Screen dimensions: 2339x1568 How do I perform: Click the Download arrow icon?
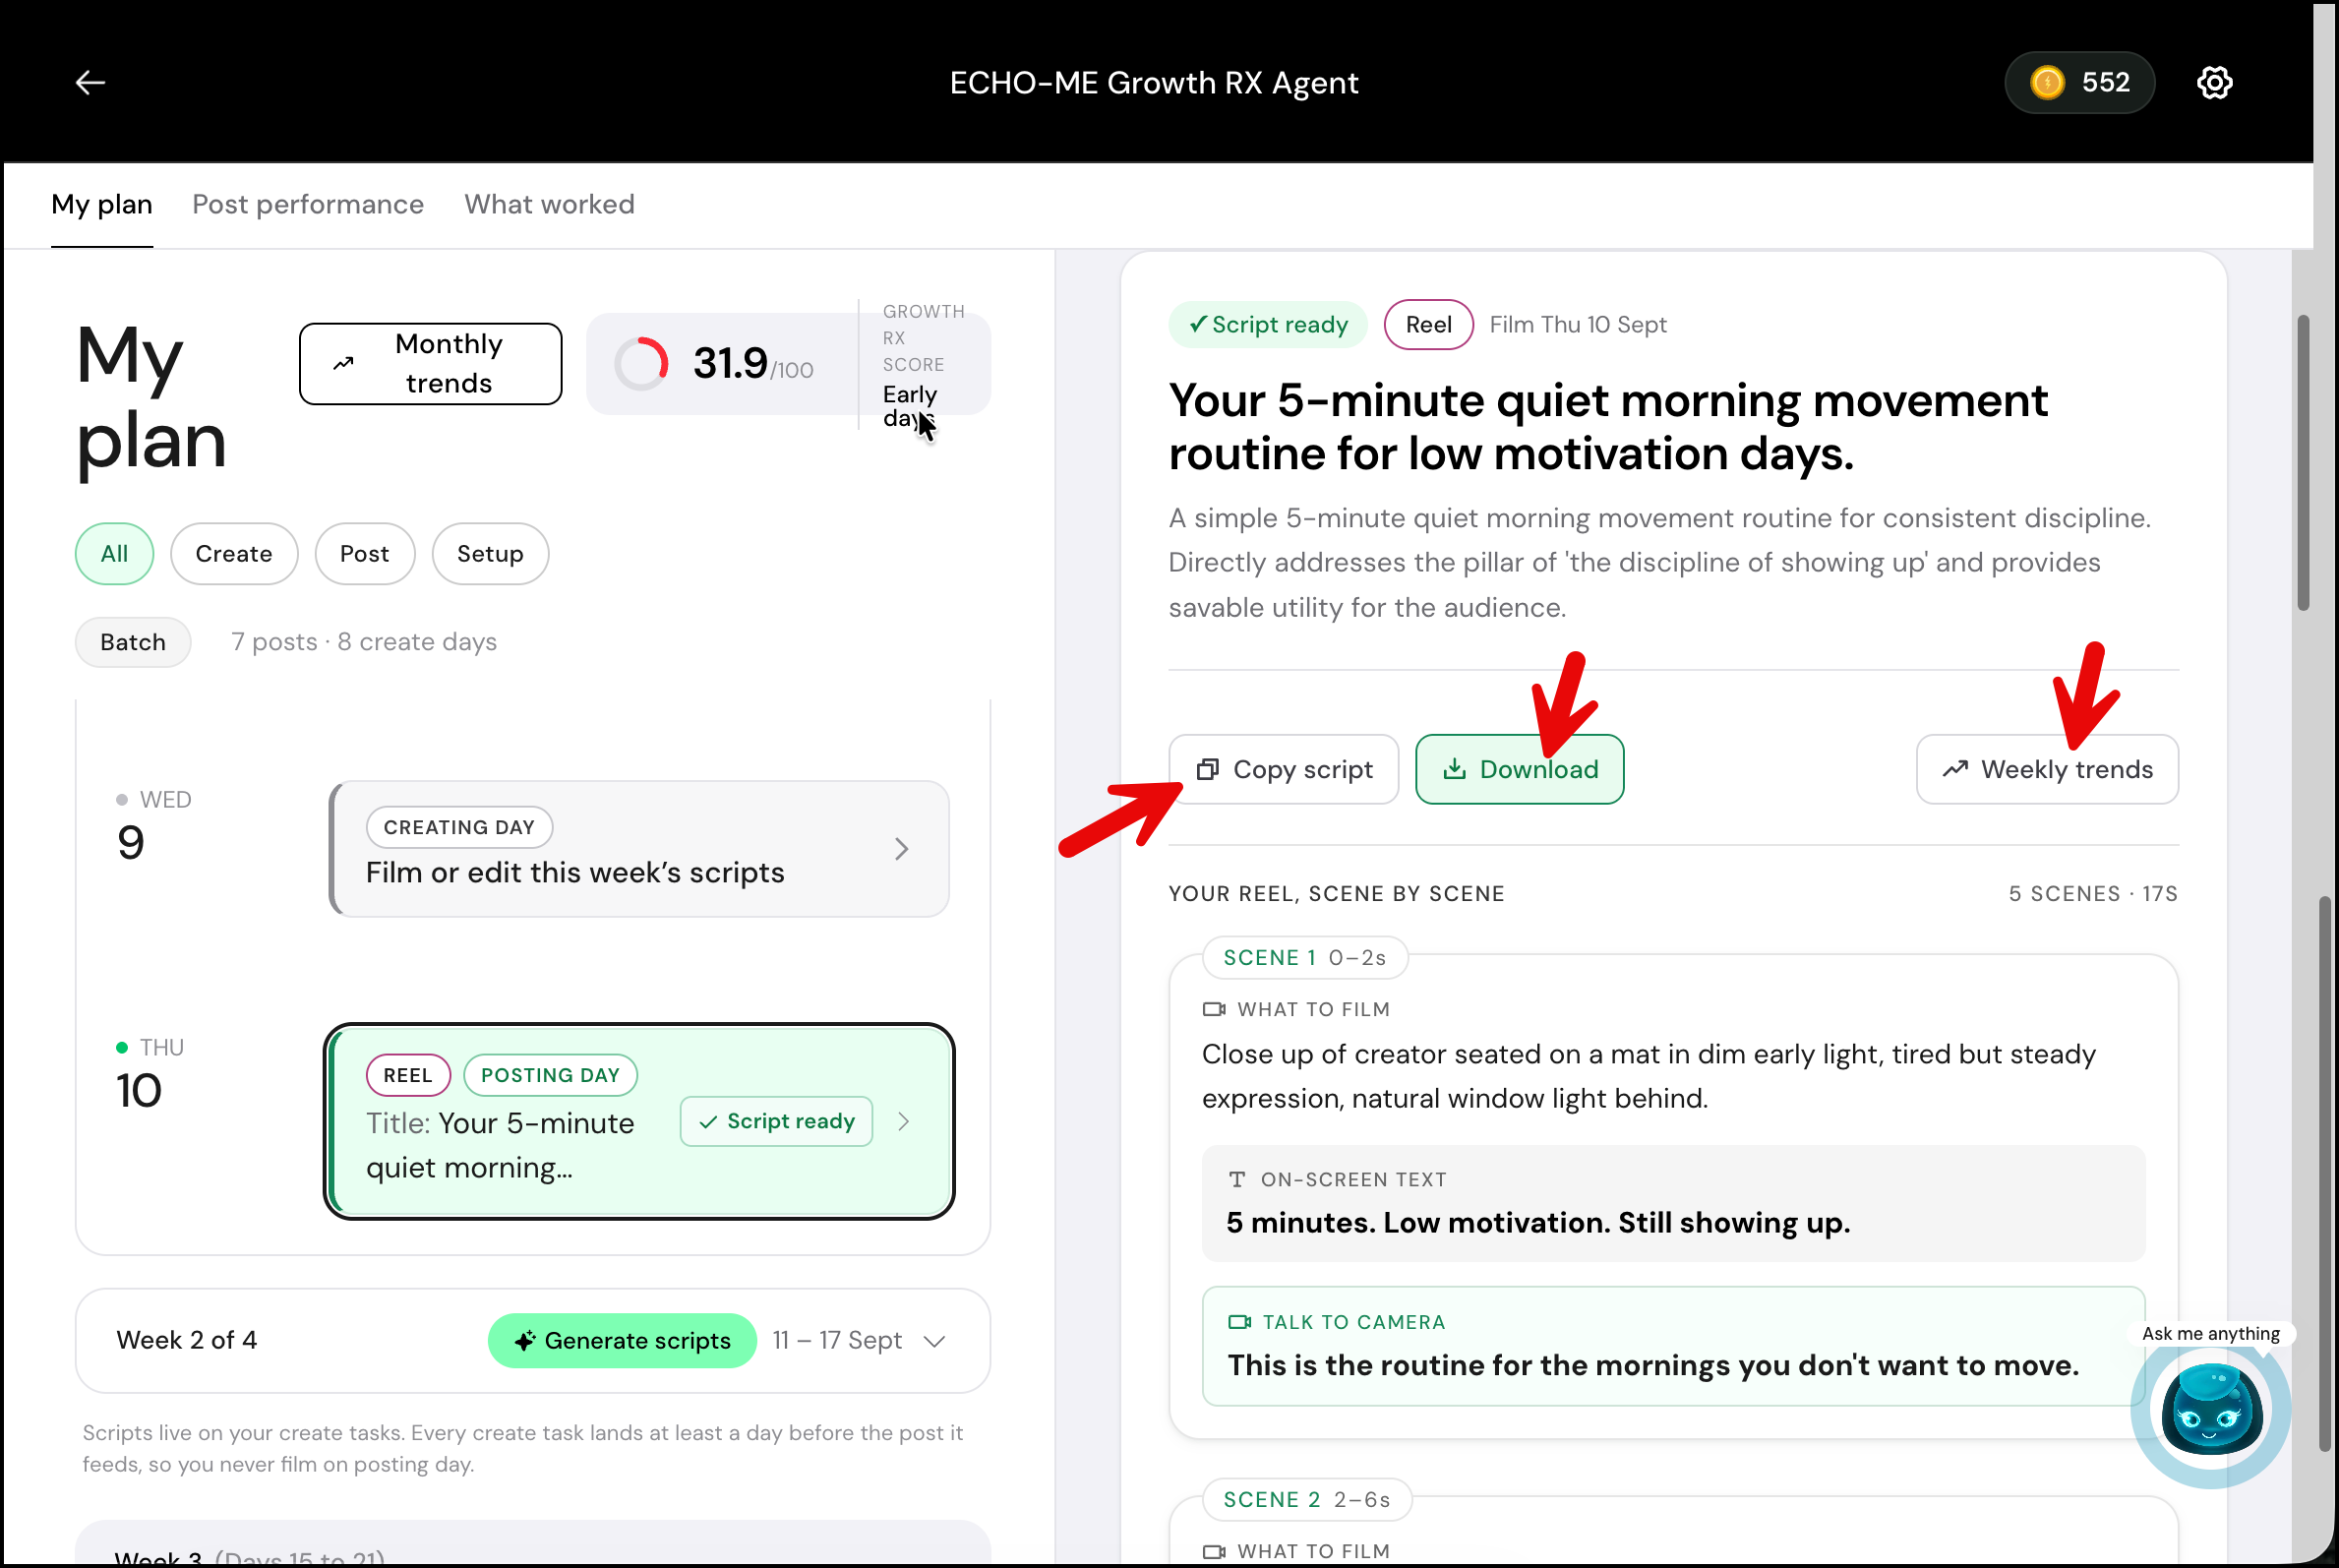(1454, 769)
